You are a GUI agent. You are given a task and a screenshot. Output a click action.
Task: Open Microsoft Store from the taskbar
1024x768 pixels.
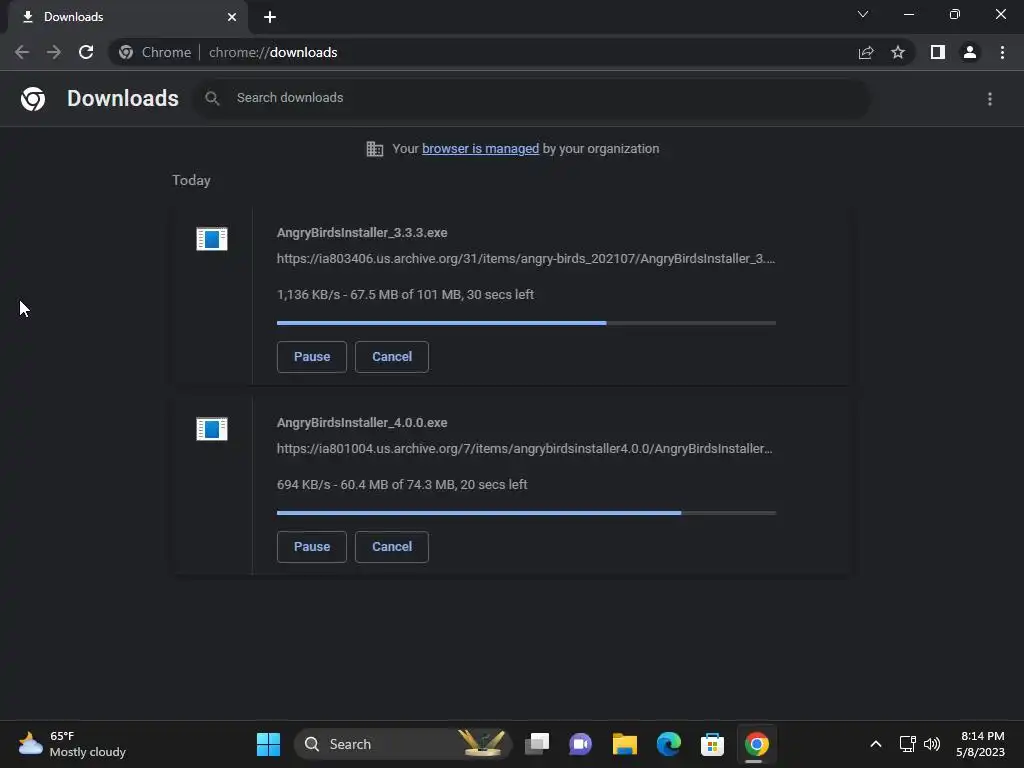pos(712,744)
